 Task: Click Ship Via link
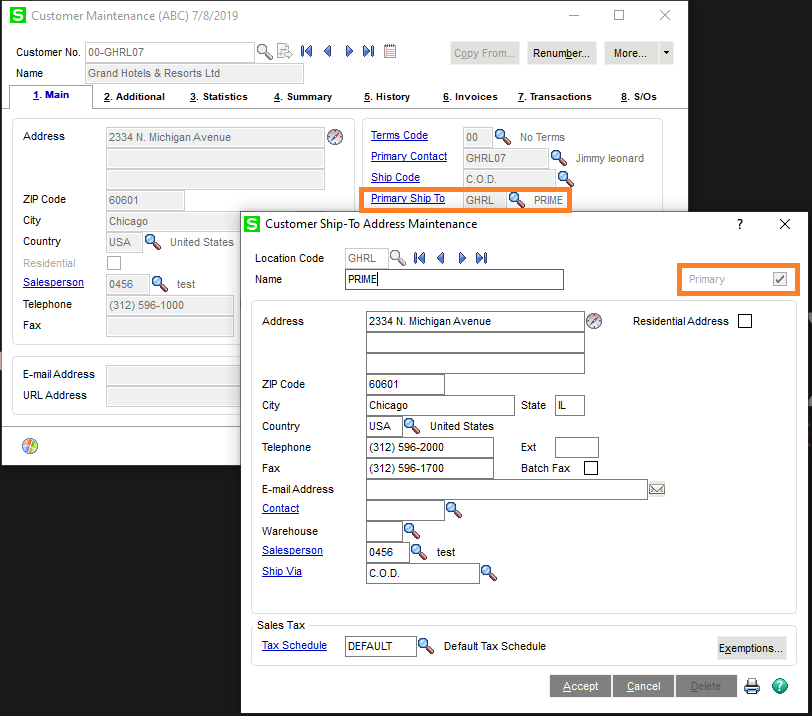282,571
